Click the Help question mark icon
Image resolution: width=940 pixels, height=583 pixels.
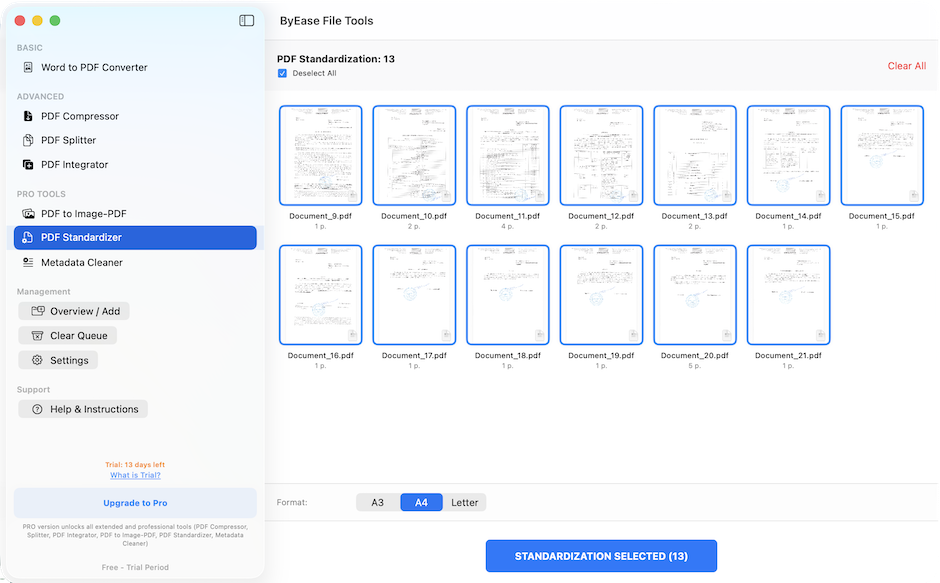tap(37, 409)
